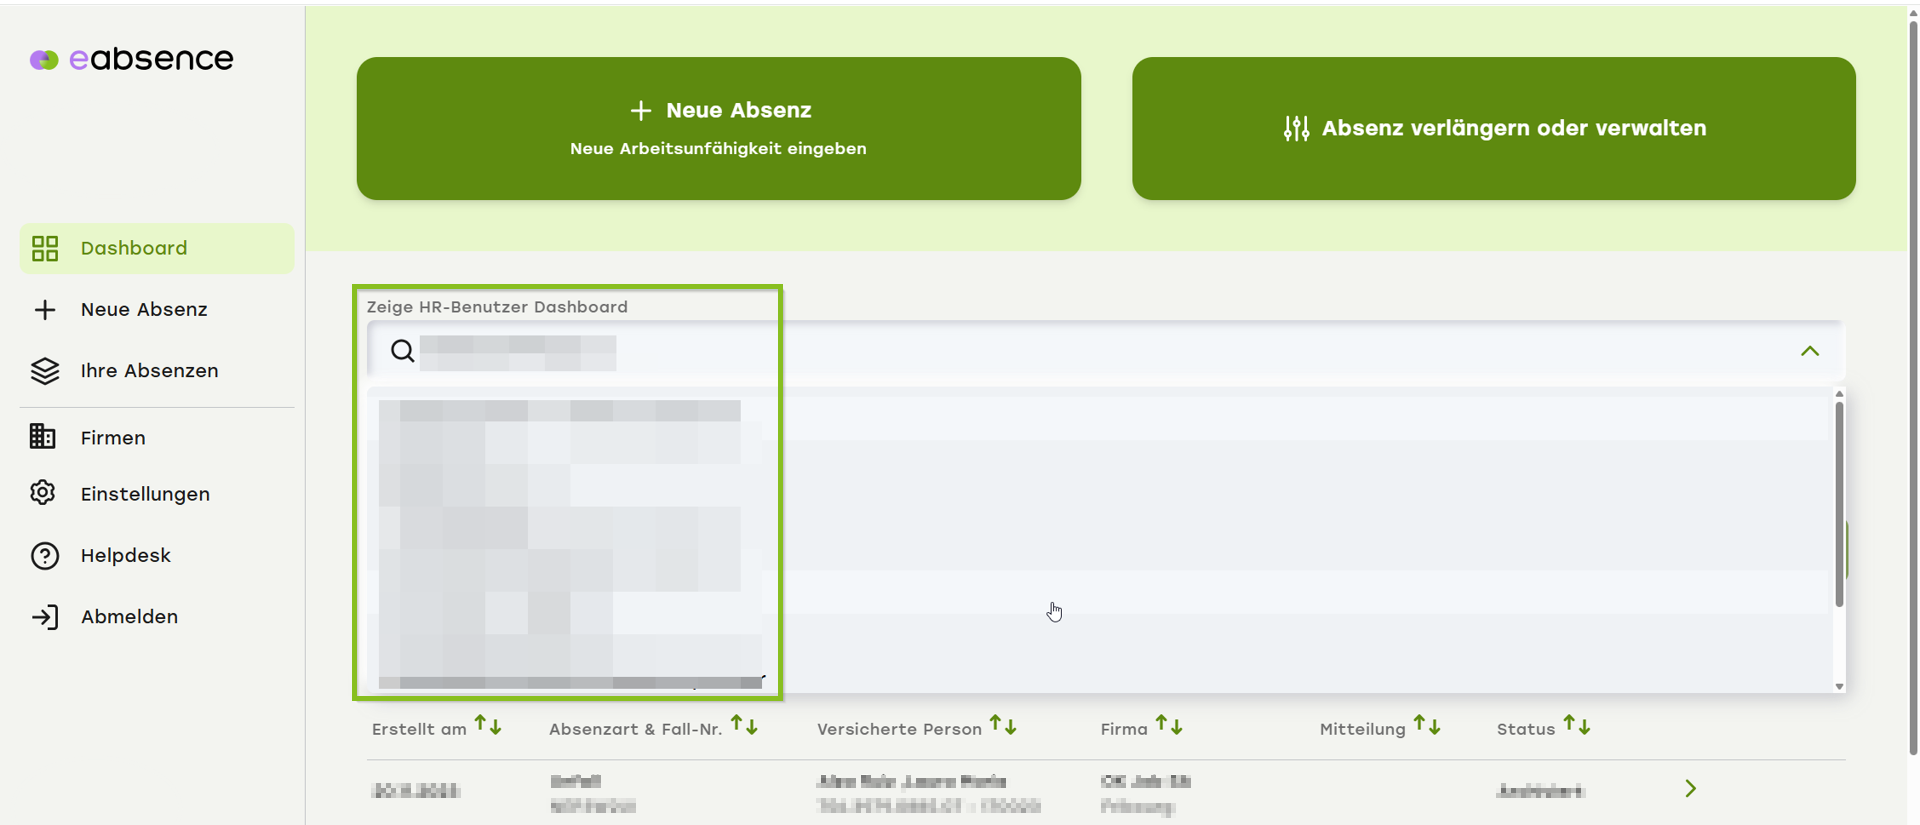Sort table by Status column
The height and width of the screenshot is (825, 1920).
coord(1576,726)
